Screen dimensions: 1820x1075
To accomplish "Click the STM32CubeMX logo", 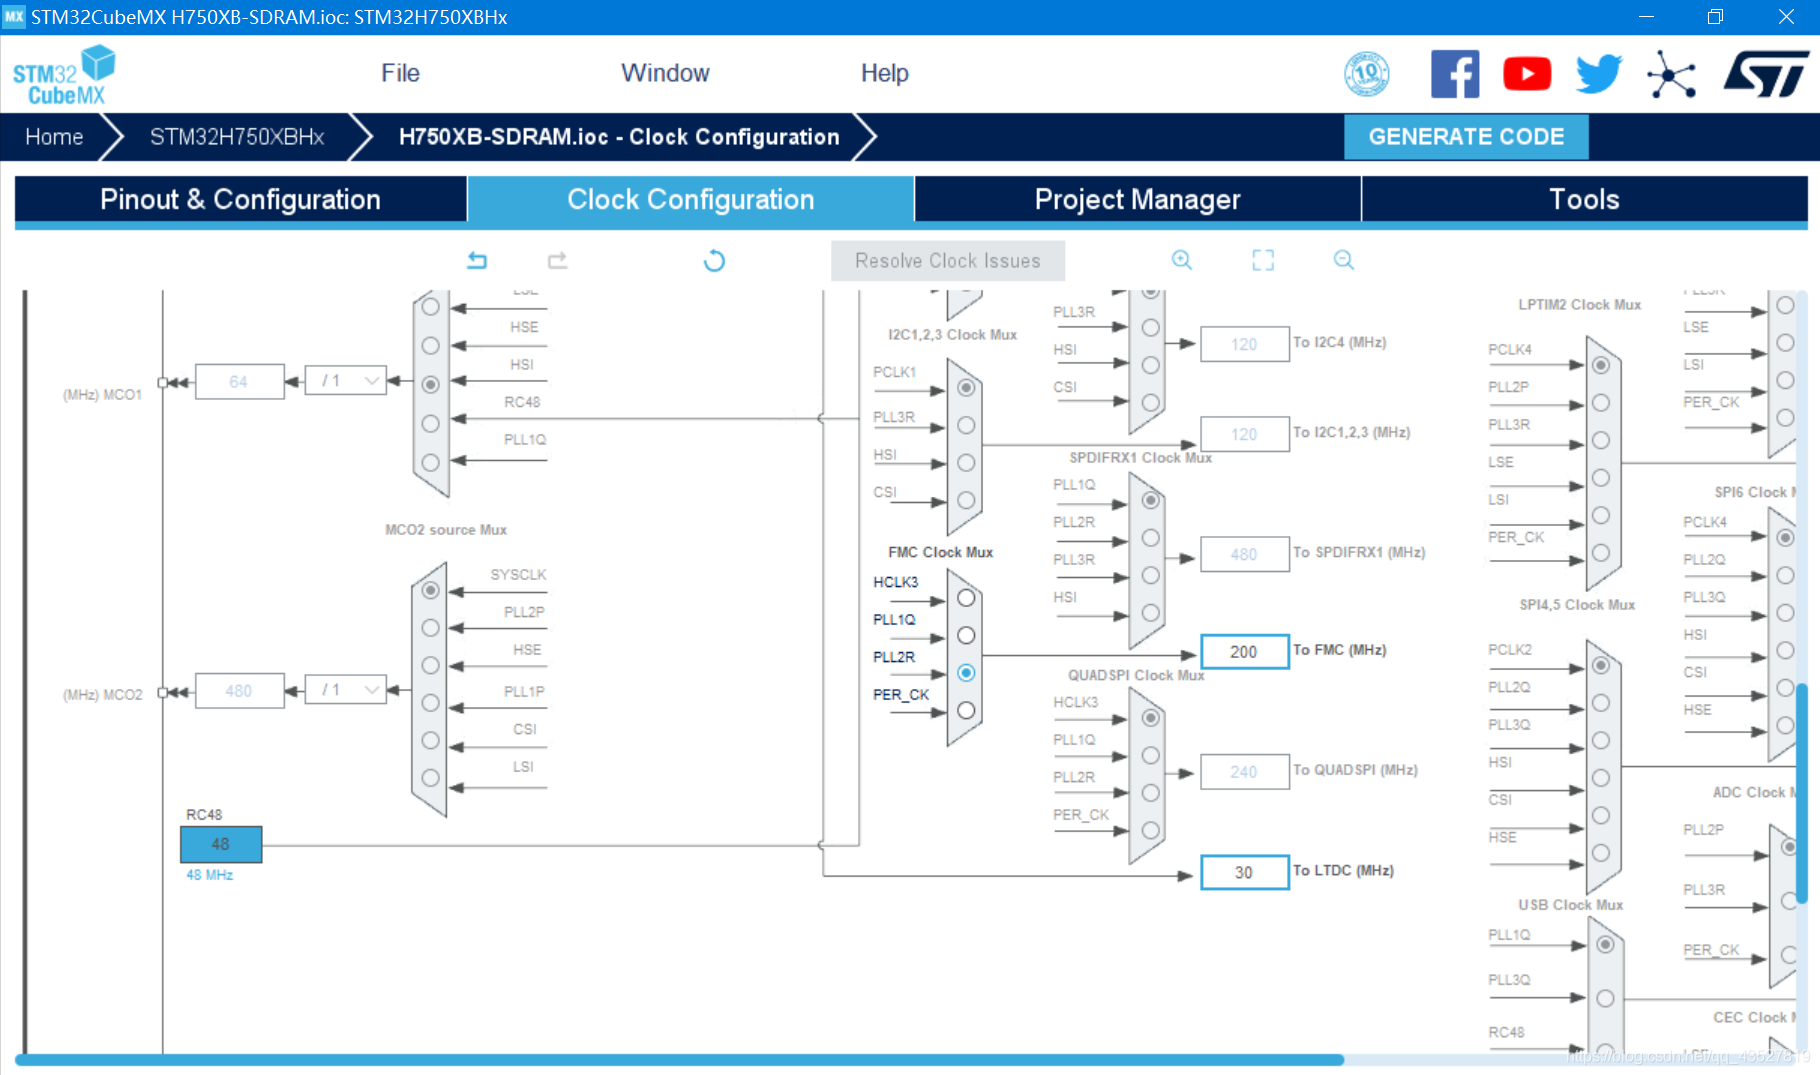I will tap(64, 75).
